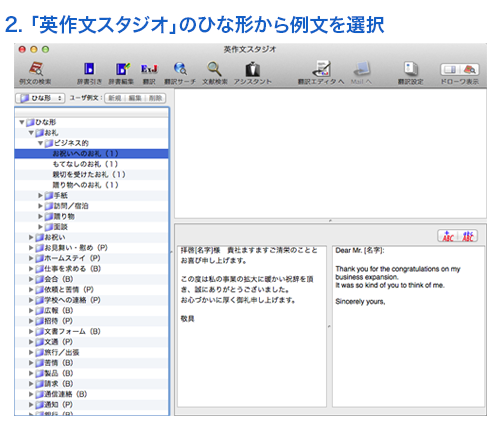Expand the お祝い folder
The width and height of the screenshot is (500, 430).
[31, 237]
